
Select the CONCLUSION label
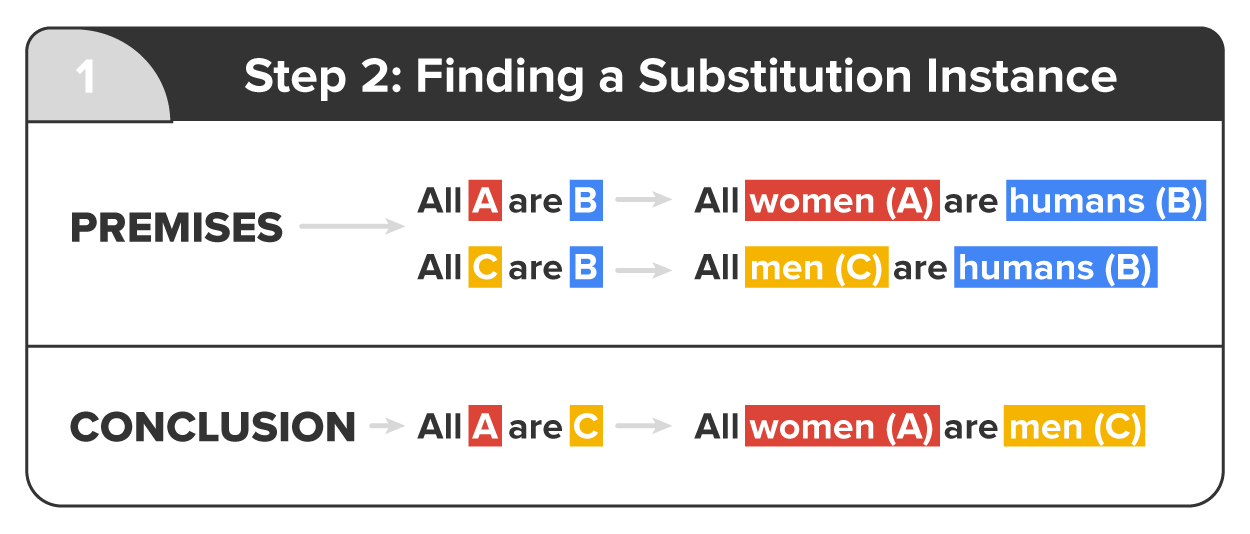(x=212, y=427)
